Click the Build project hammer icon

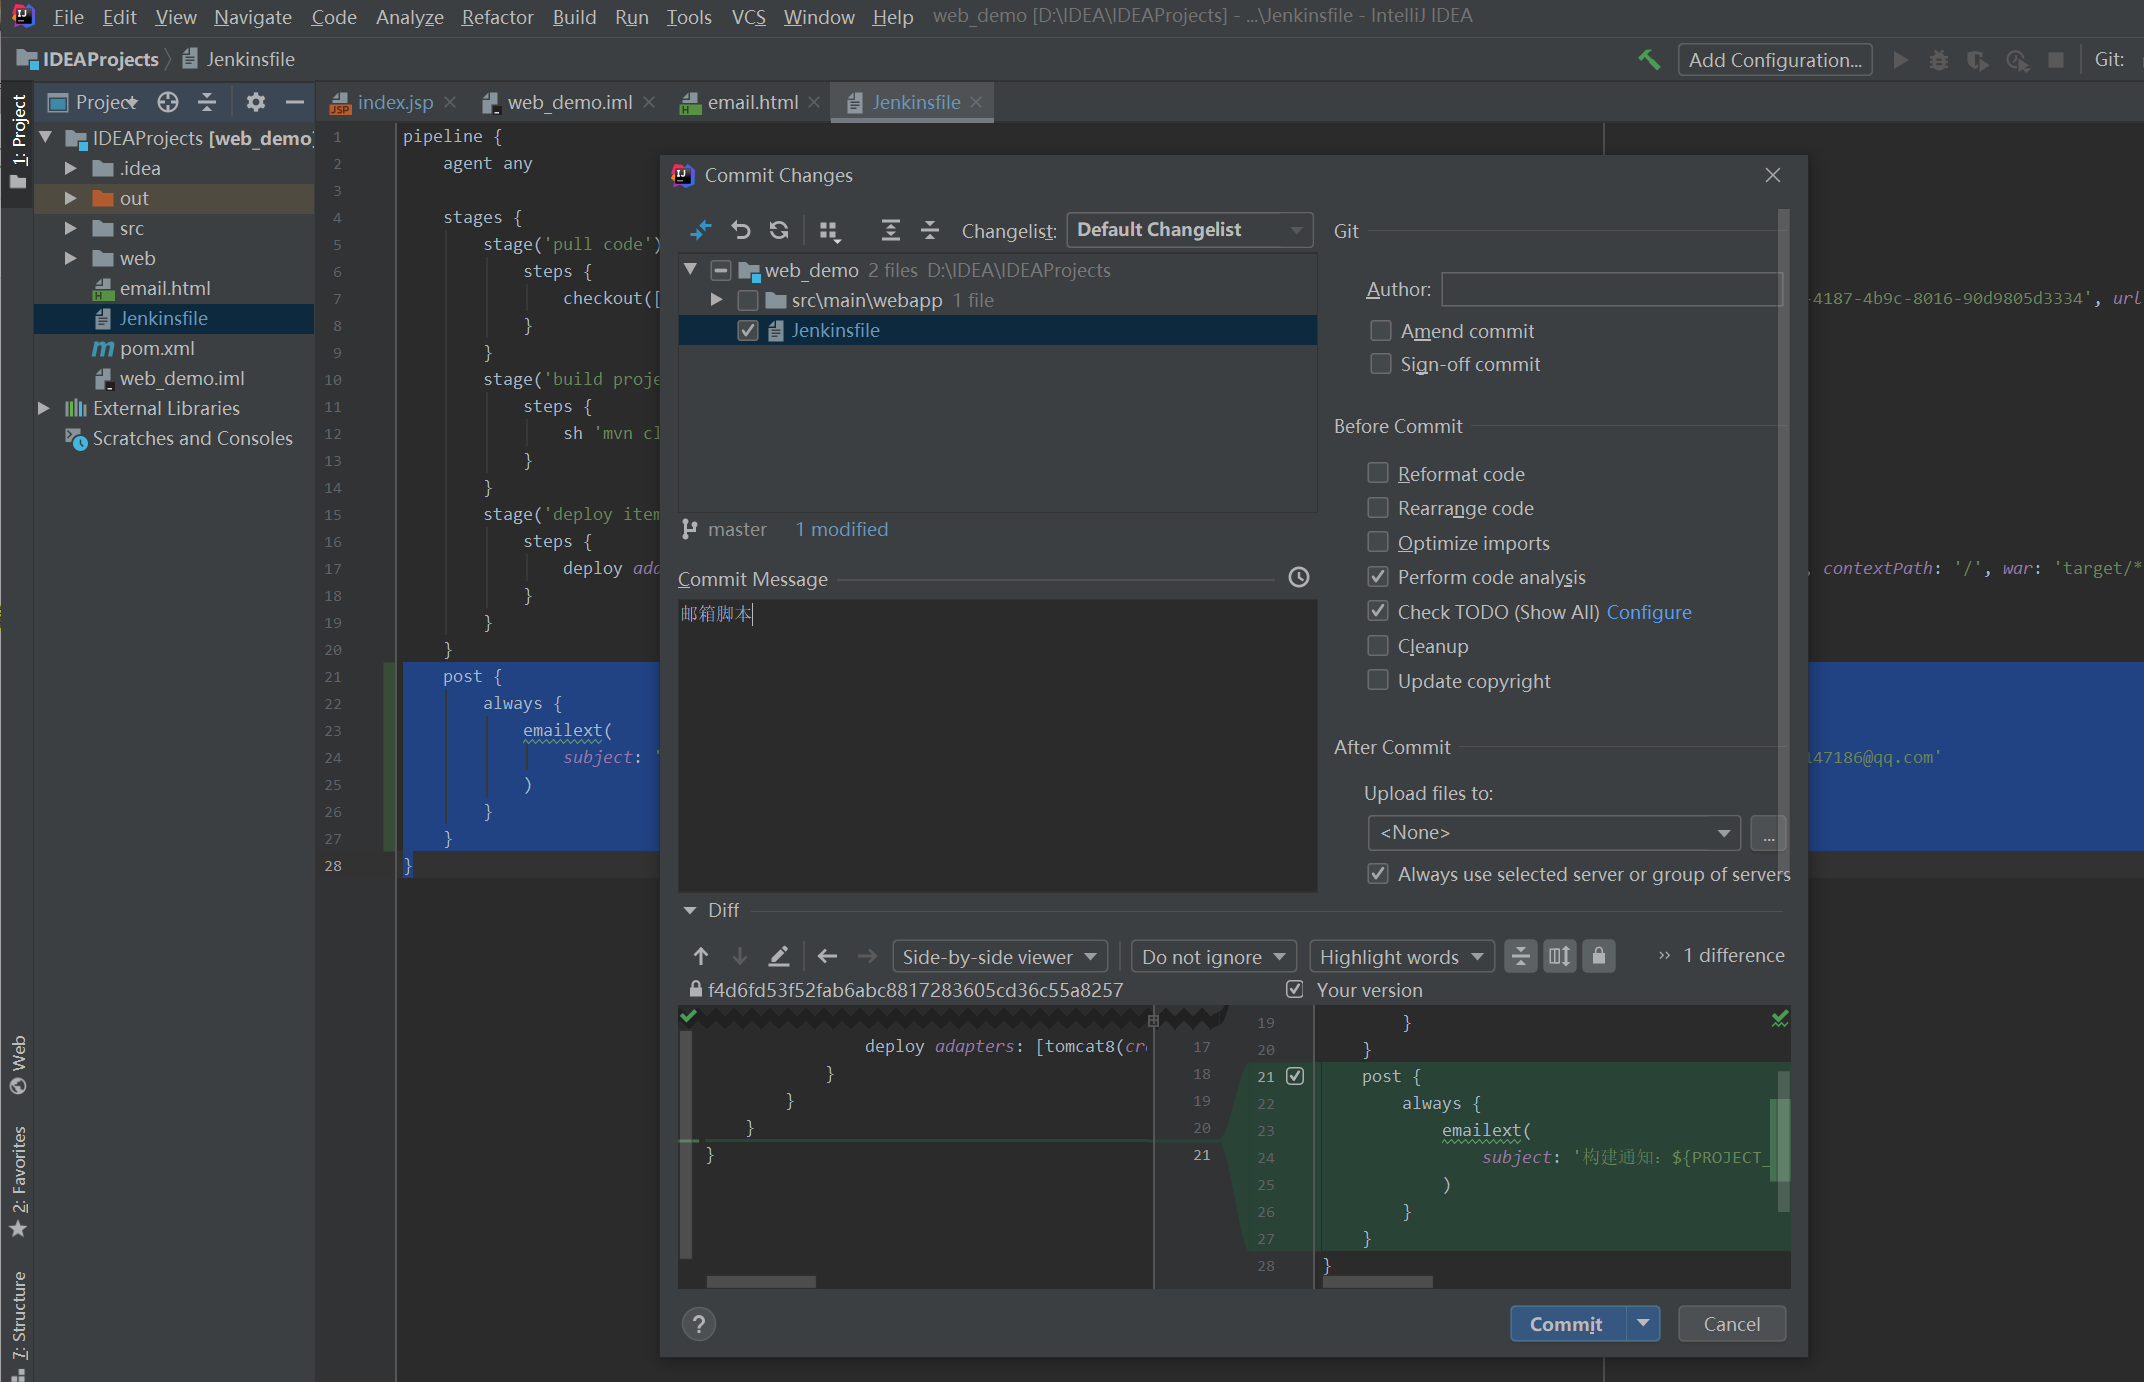tap(1649, 60)
